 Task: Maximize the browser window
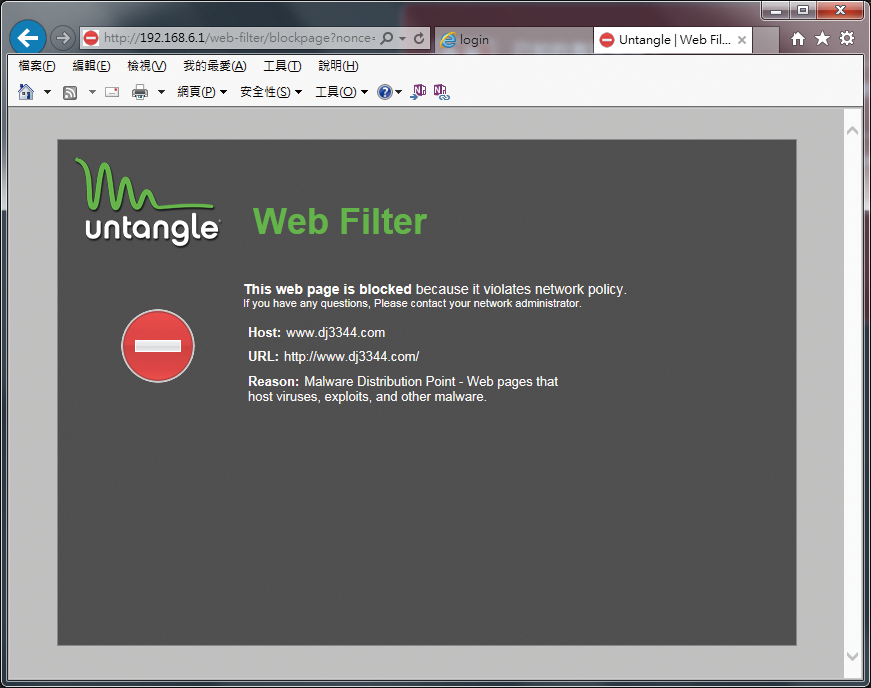coord(803,10)
